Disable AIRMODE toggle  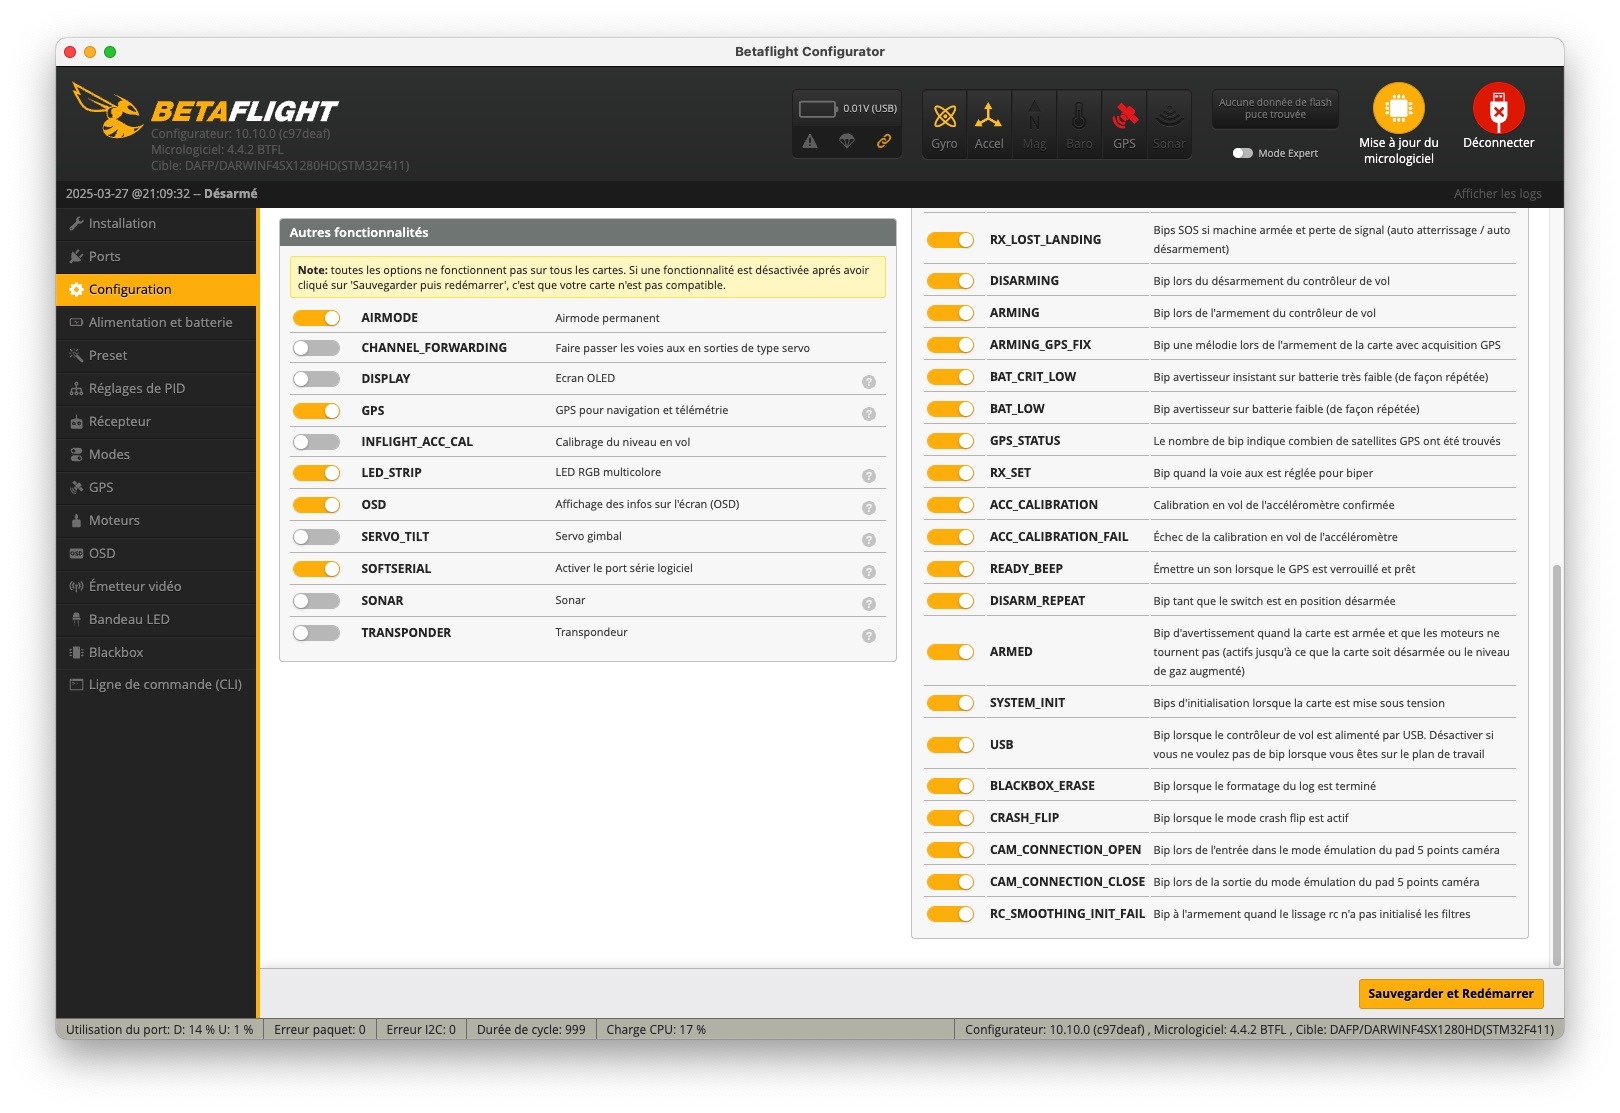317,318
